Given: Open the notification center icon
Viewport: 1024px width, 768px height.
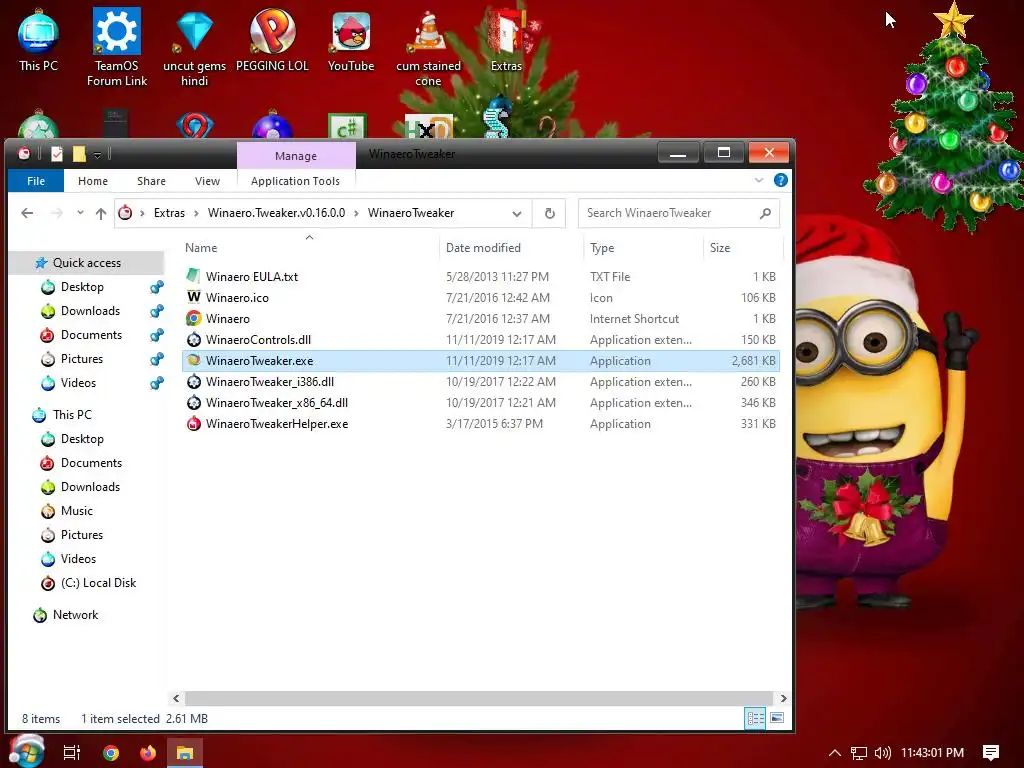Looking at the screenshot, I should pos(991,753).
